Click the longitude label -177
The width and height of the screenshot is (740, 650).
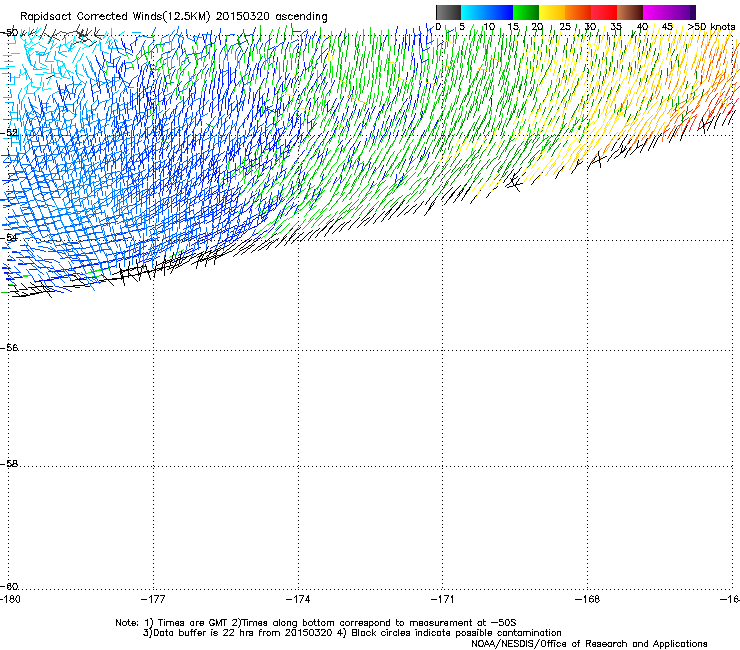[153, 599]
